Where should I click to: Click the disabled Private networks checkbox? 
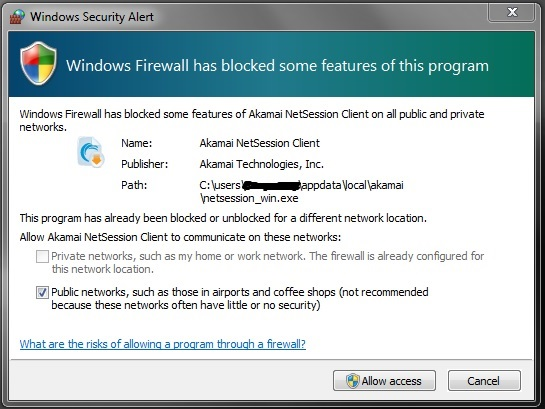[42, 256]
